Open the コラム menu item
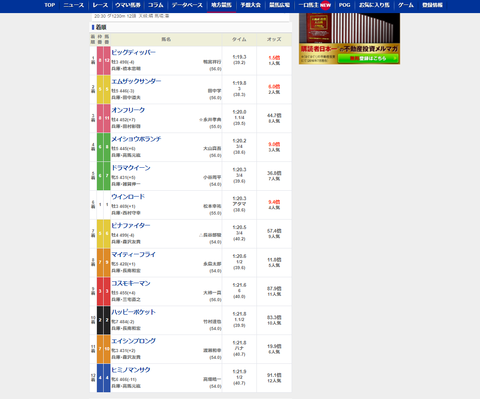Screen dimensions: 480x399 click(x=156, y=5)
